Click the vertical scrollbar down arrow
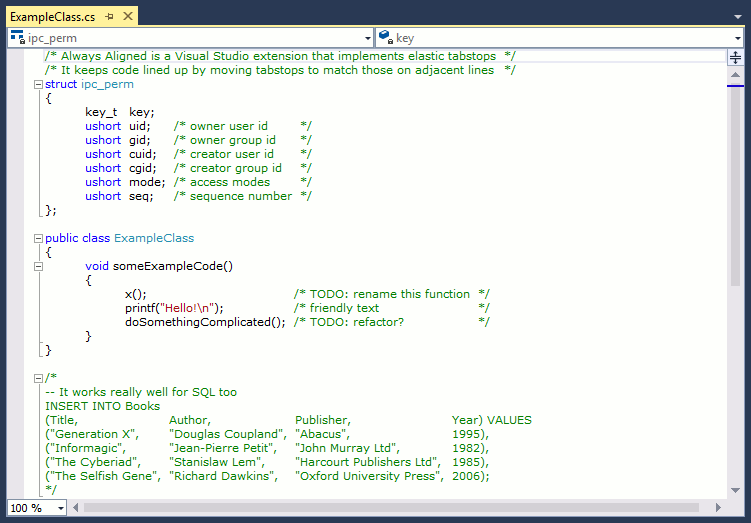 tap(735, 490)
